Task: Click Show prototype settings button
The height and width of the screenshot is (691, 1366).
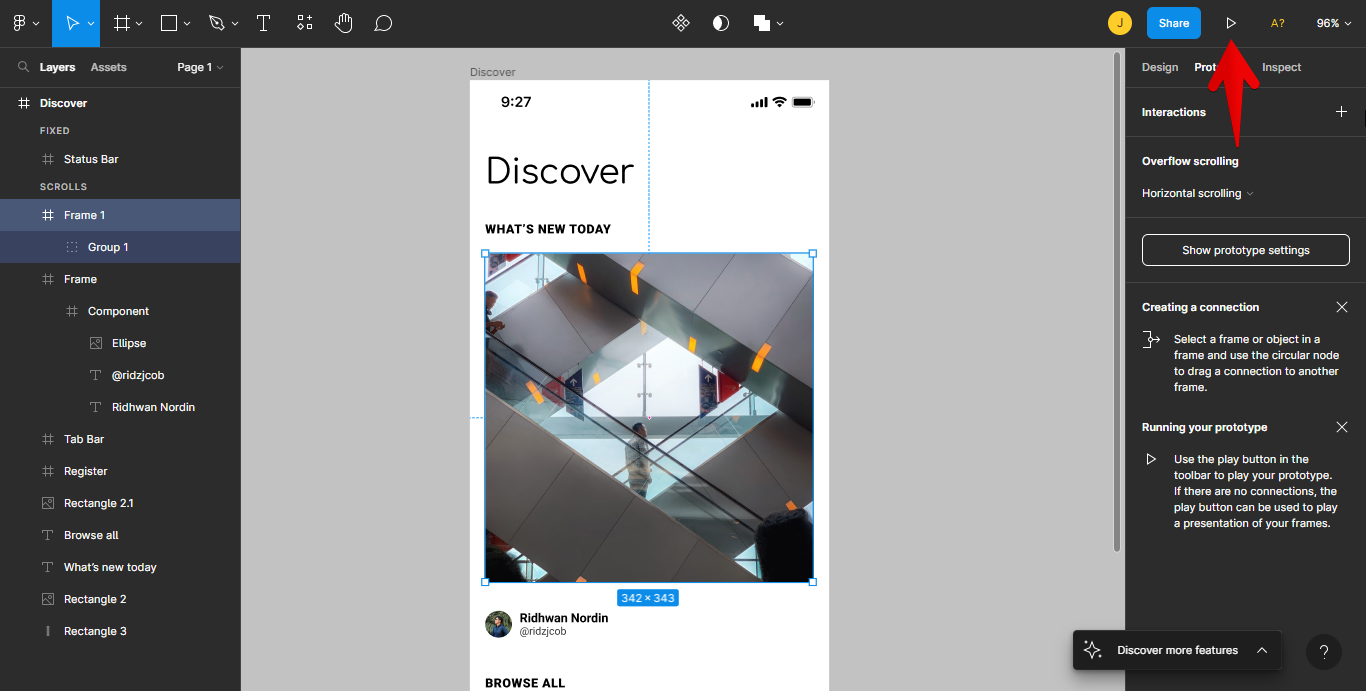Action: (1245, 250)
